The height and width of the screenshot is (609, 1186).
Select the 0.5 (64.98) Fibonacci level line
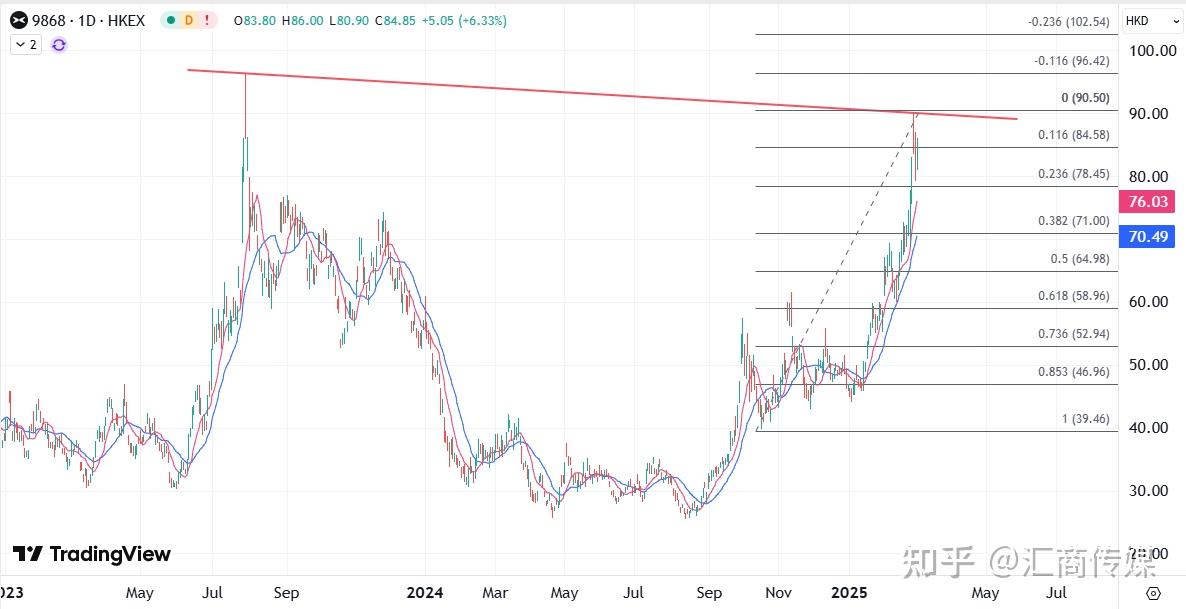click(x=936, y=272)
